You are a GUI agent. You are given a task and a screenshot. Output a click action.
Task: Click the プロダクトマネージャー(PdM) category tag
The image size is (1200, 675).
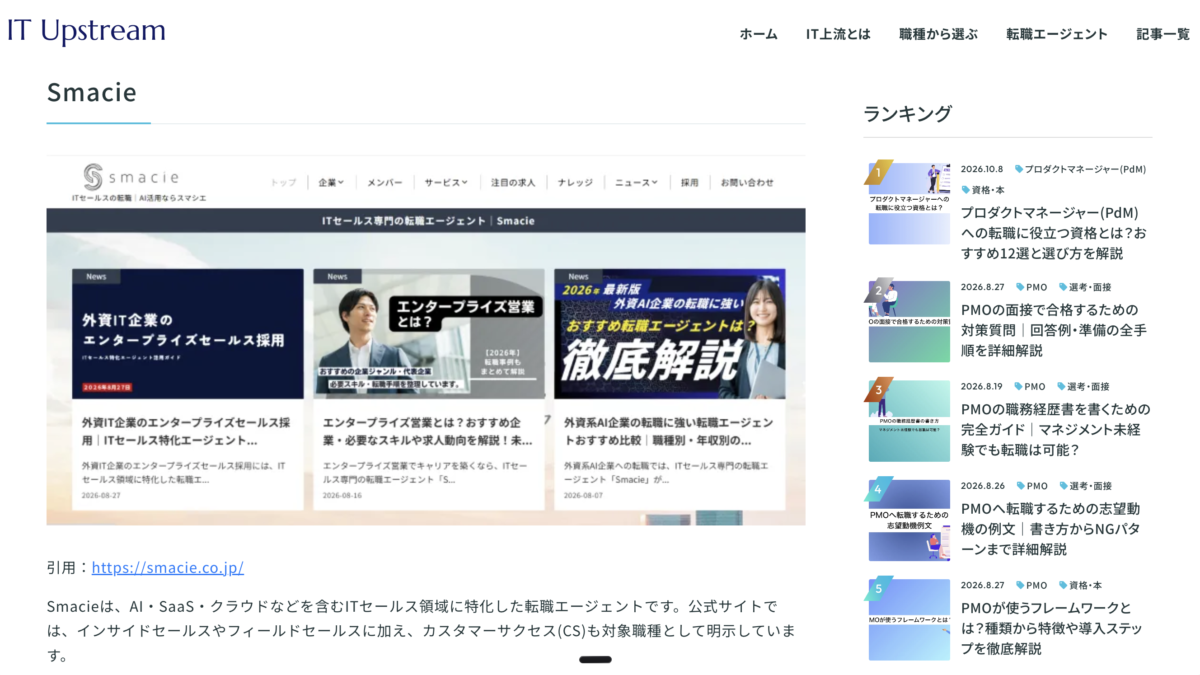[x=1081, y=169]
